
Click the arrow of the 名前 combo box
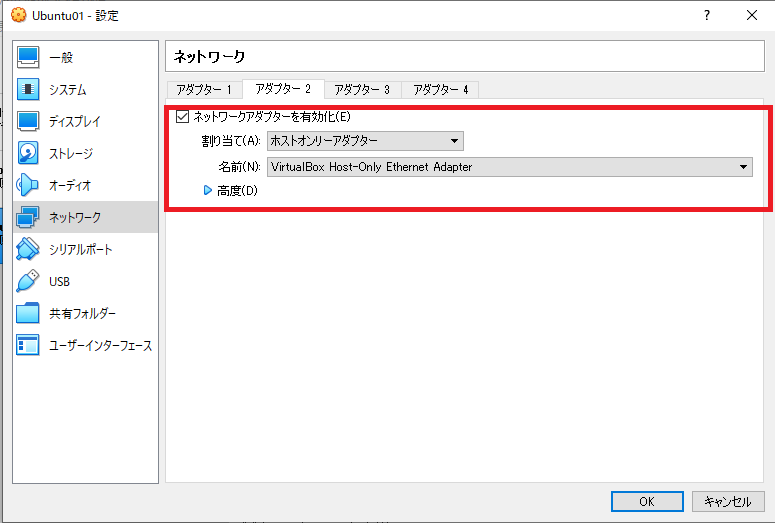[743, 167]
